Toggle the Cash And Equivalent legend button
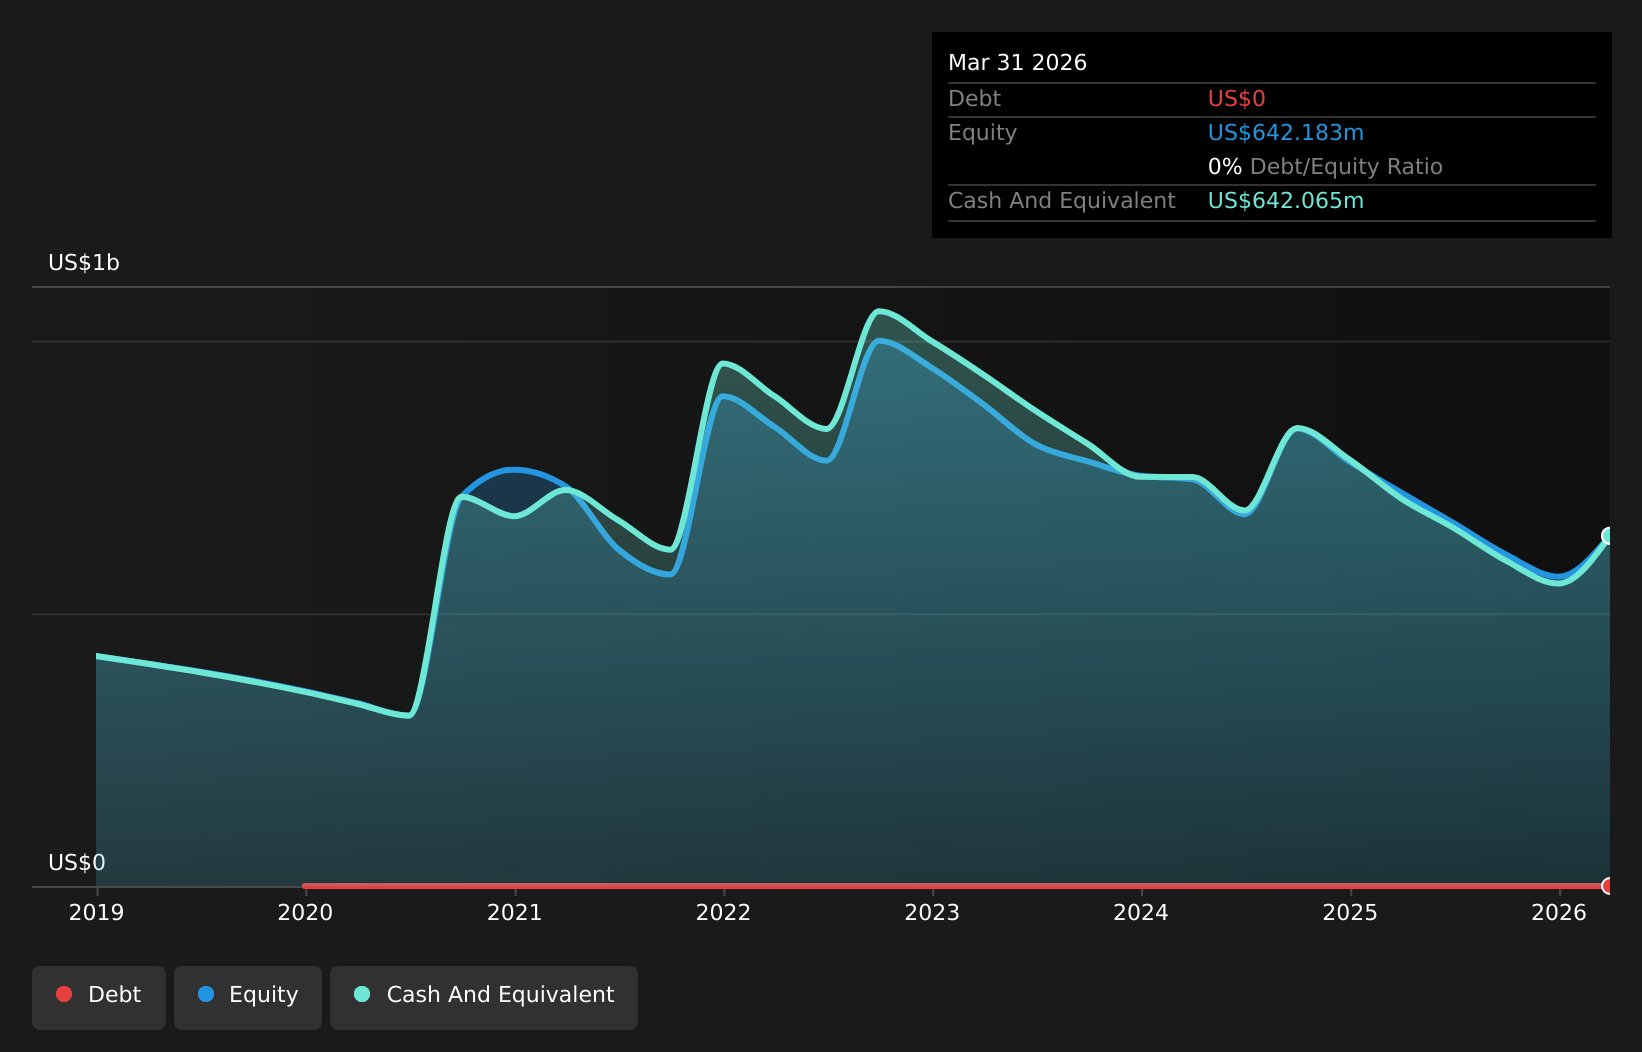Image resolution: width=1642 pixels, height=1052 pixels. tap(484, 997)
